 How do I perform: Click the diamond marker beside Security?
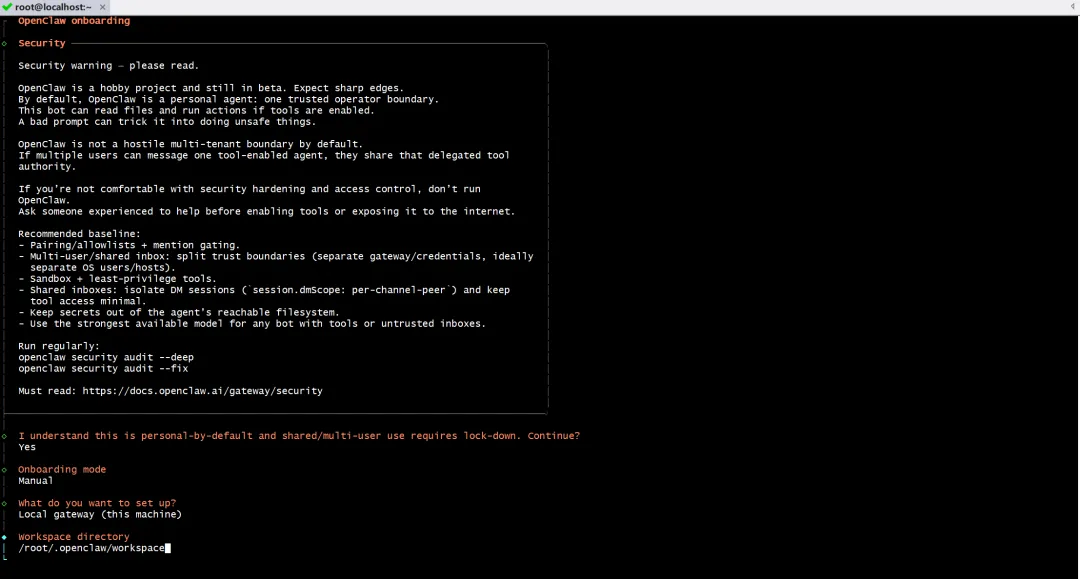[4, 43]
